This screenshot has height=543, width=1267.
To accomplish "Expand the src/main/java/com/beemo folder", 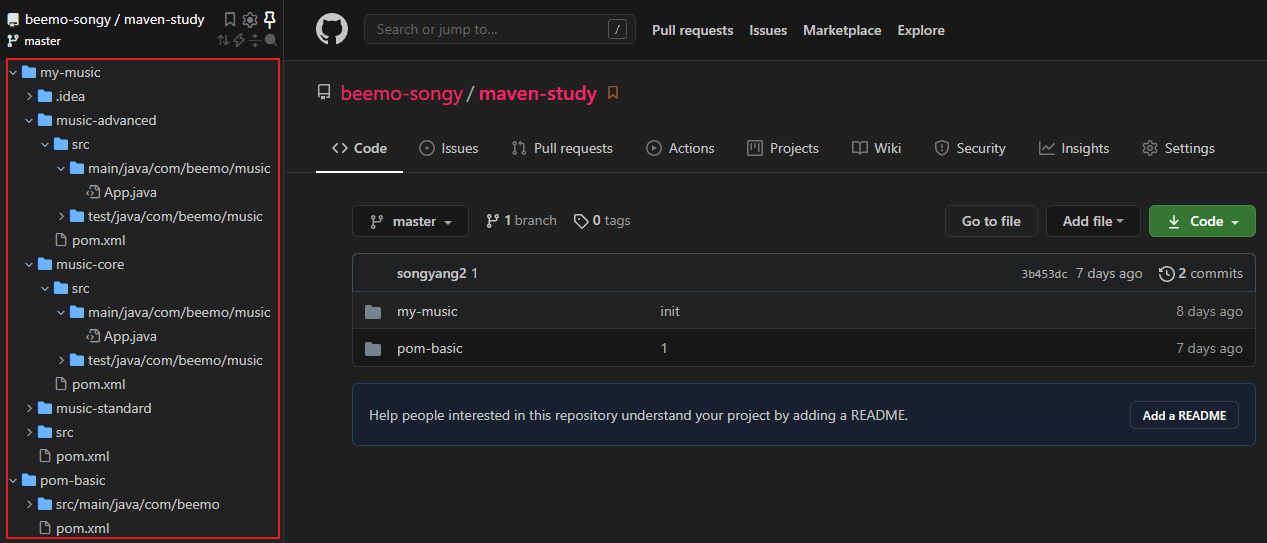I will pyautogui.click(x=29, y=504).
